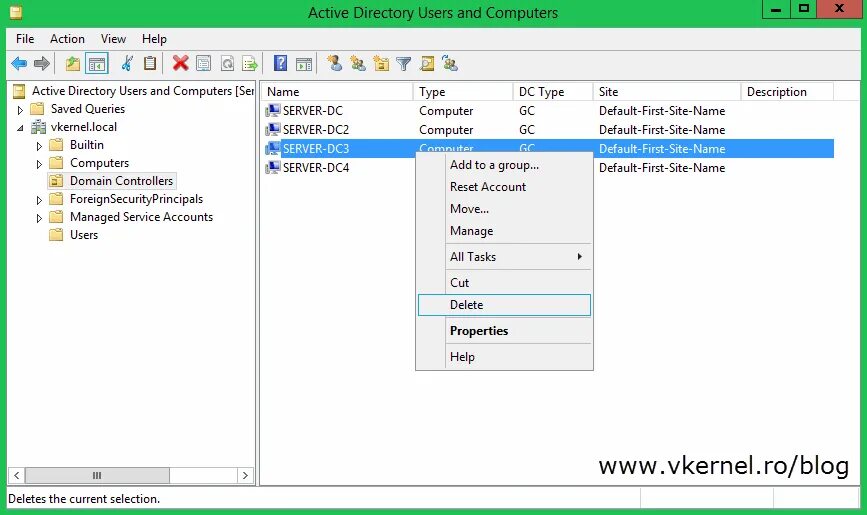The height and width of the screenshot is (515, 867).
Task: Choose Cut in the context menu
Action: pos(504,283)
